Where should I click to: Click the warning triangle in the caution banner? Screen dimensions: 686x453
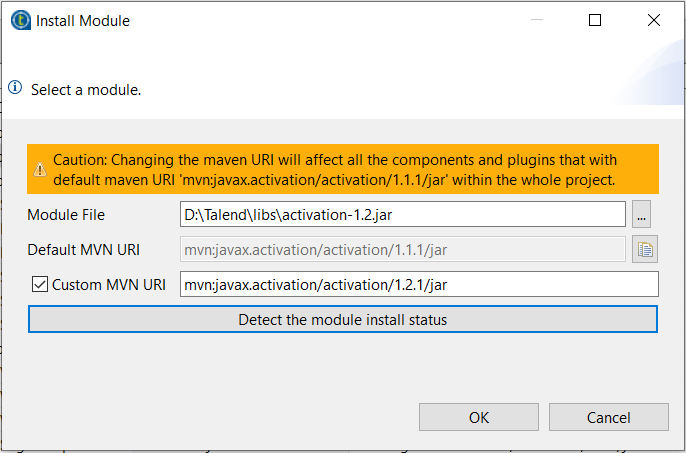pyautogui.click(x=40, y=170)
